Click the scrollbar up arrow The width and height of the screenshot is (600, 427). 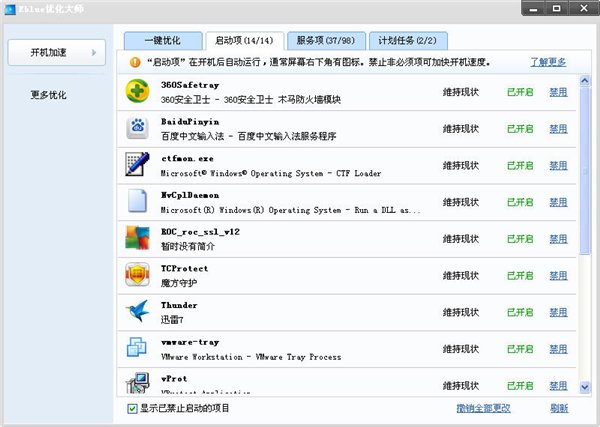click(x=585, y=80)
